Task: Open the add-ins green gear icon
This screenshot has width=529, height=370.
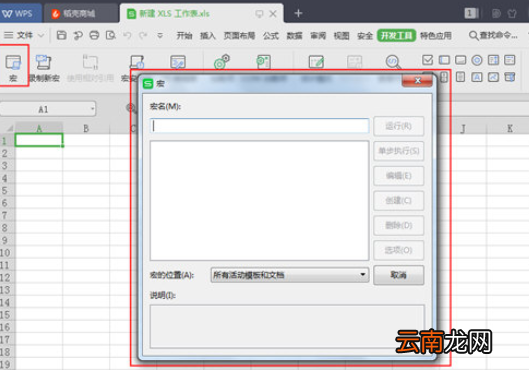Action: click(x=222, y=62)
